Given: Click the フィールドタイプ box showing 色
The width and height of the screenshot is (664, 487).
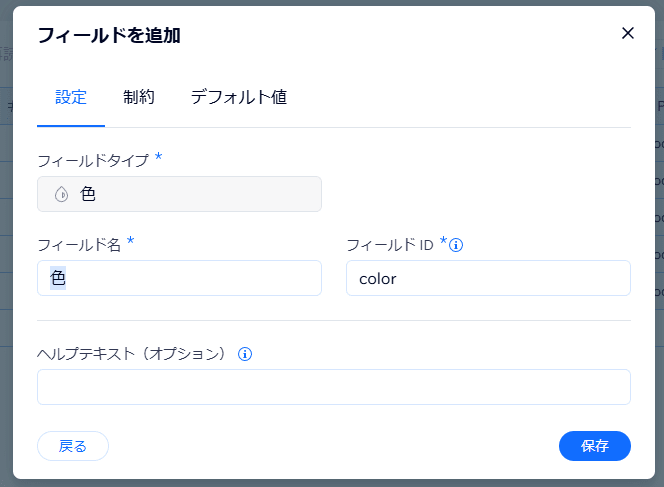Looking at the screenshot, I should tap(179, 194).
